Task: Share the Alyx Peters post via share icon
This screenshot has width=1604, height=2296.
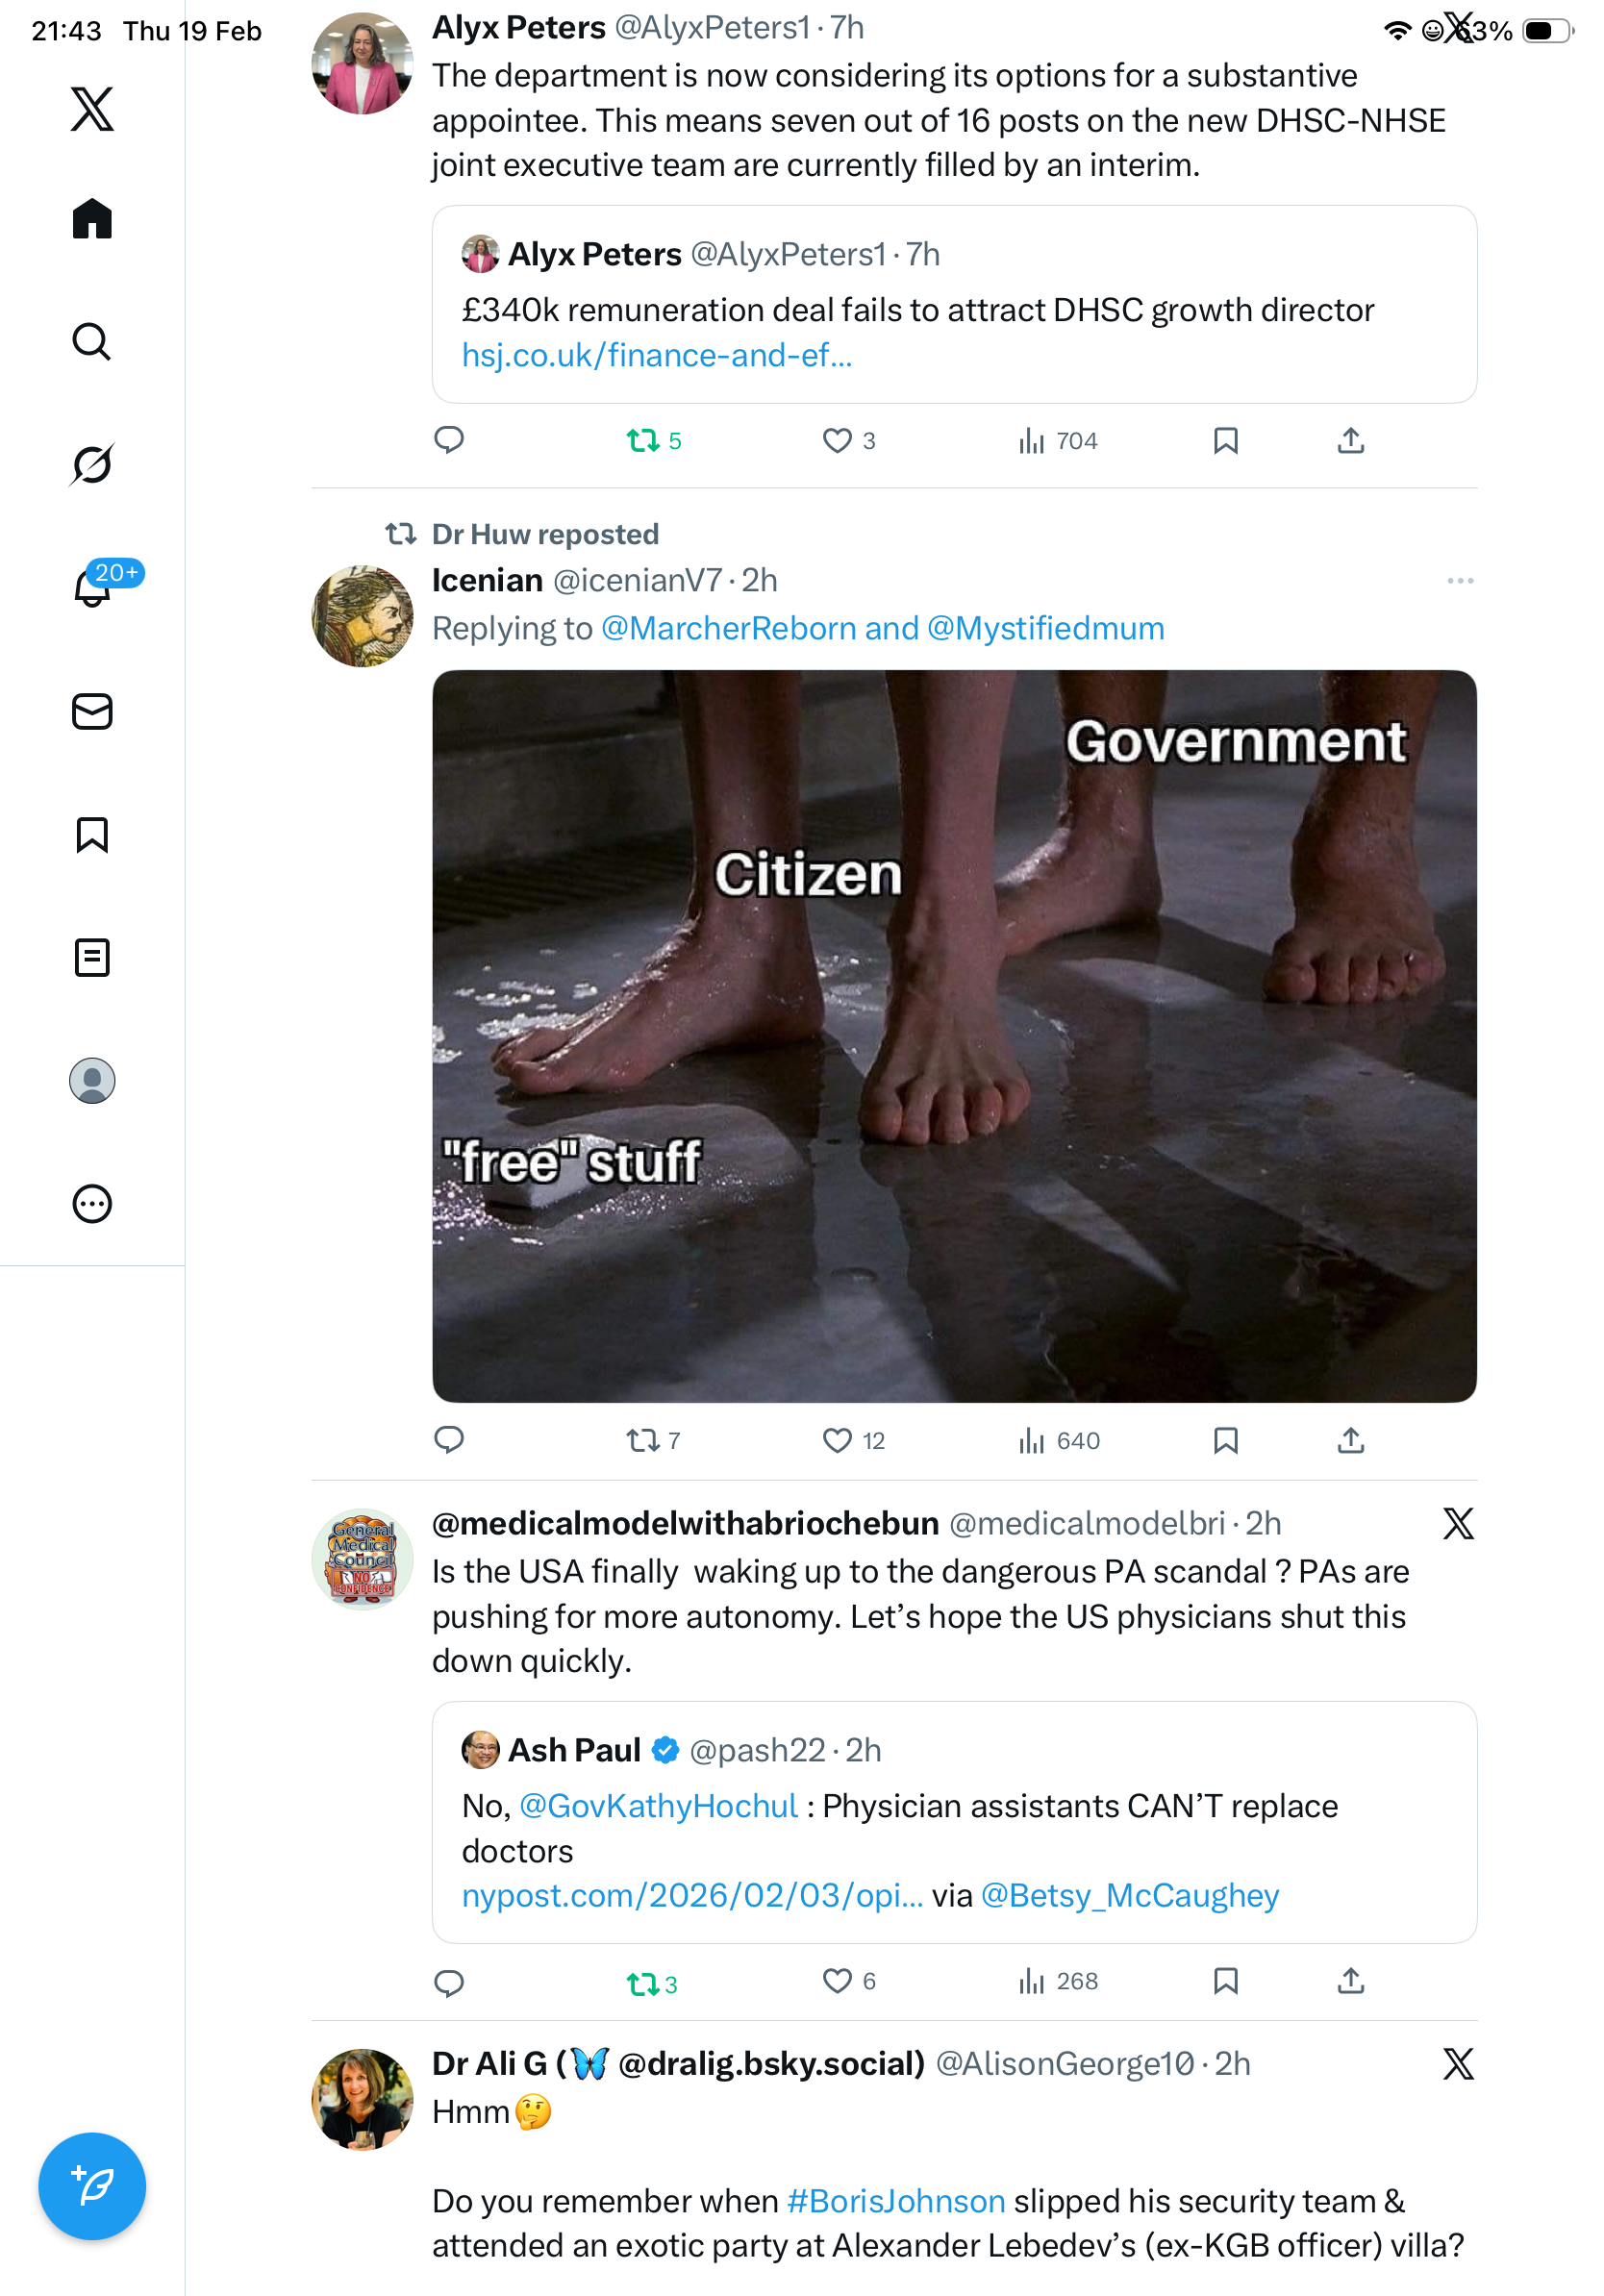Action: [x=1350, y=440]
